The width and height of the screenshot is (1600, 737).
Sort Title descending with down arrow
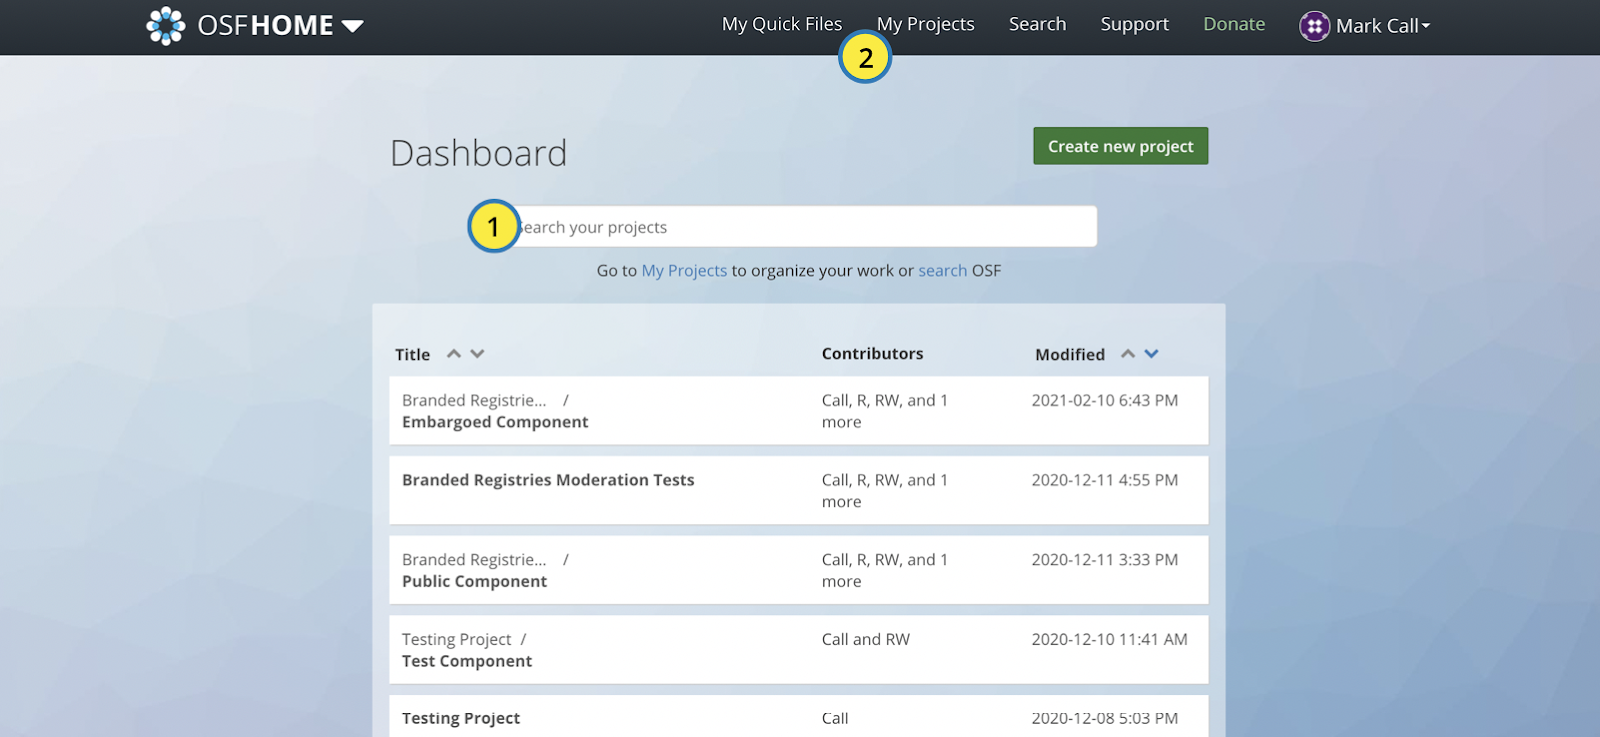click(x=477, y=354)
